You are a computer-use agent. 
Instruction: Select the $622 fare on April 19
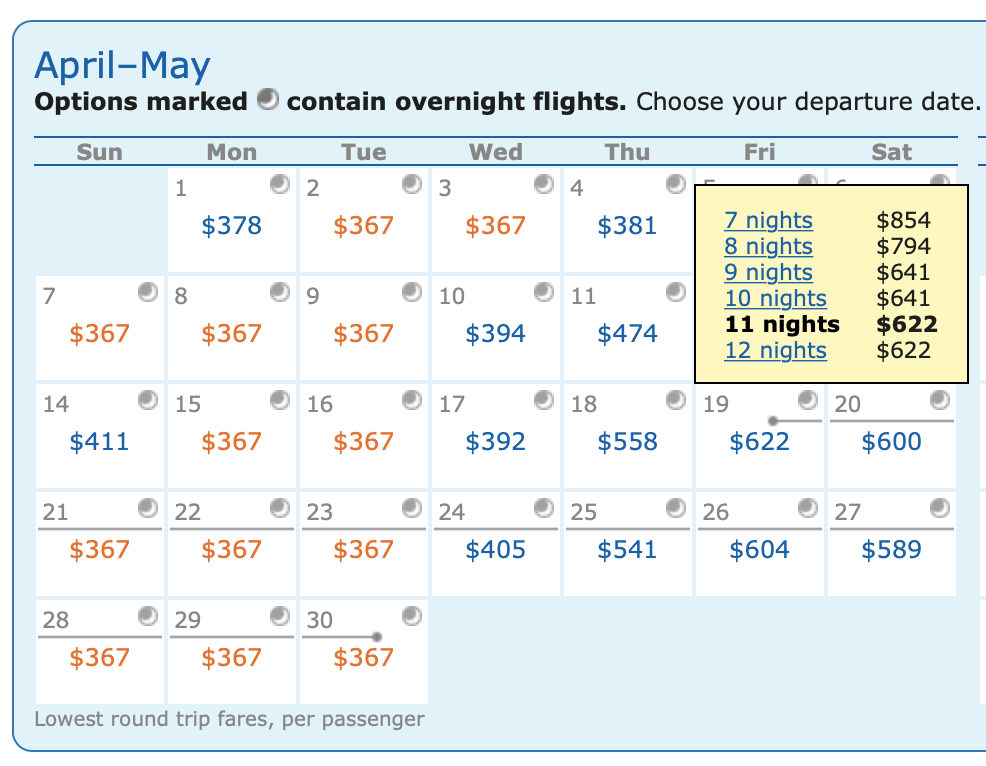point(760,442)
